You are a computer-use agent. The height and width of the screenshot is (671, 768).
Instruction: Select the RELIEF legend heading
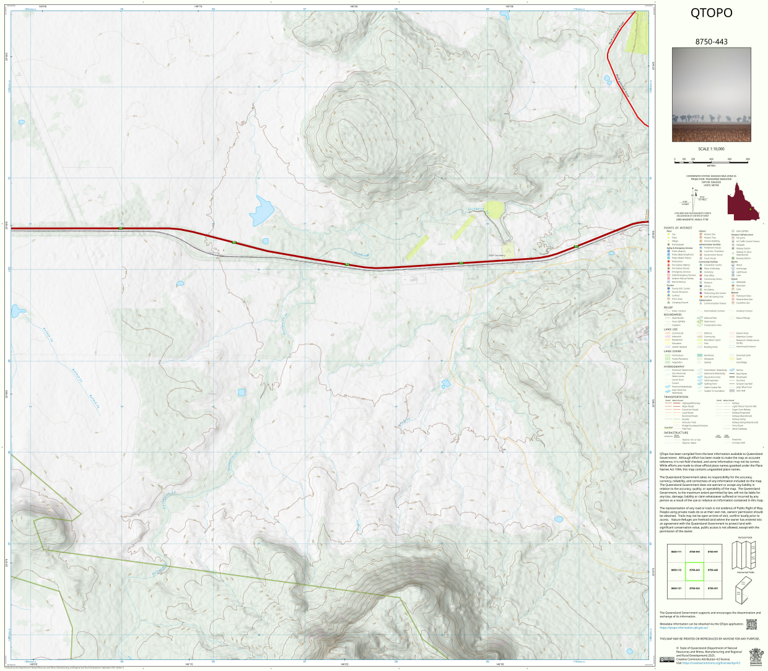(667, 308)
